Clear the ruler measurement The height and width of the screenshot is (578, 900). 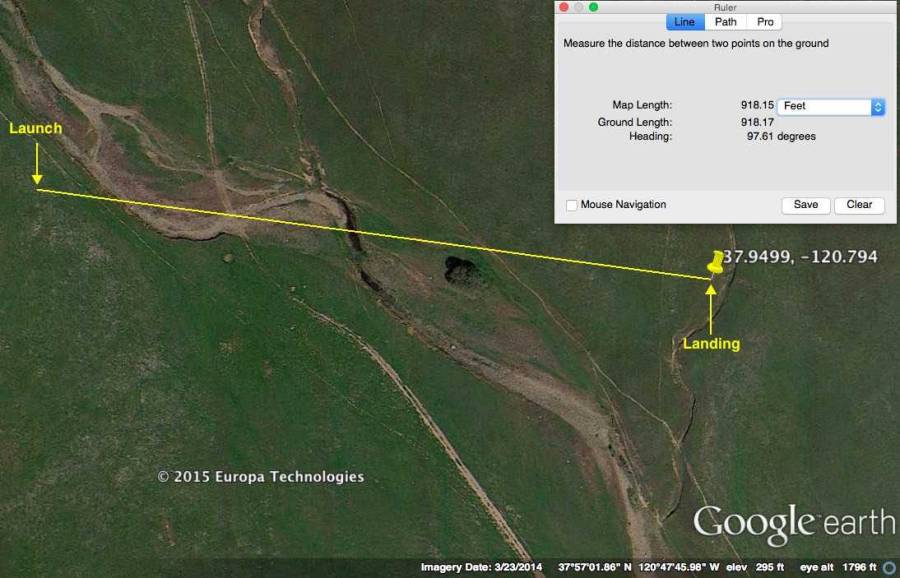click(x=859, y=205)
